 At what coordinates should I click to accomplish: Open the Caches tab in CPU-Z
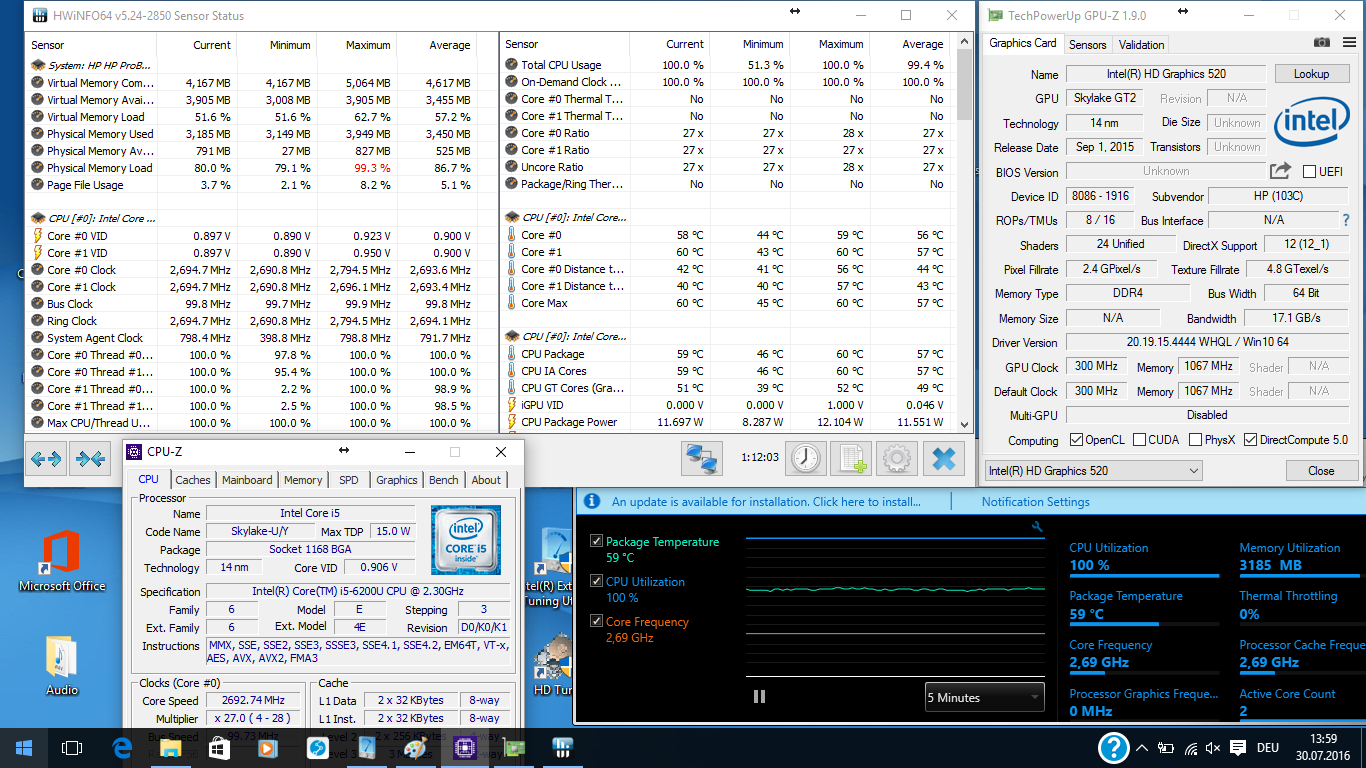pyautogui.click(x=193, y=480)
